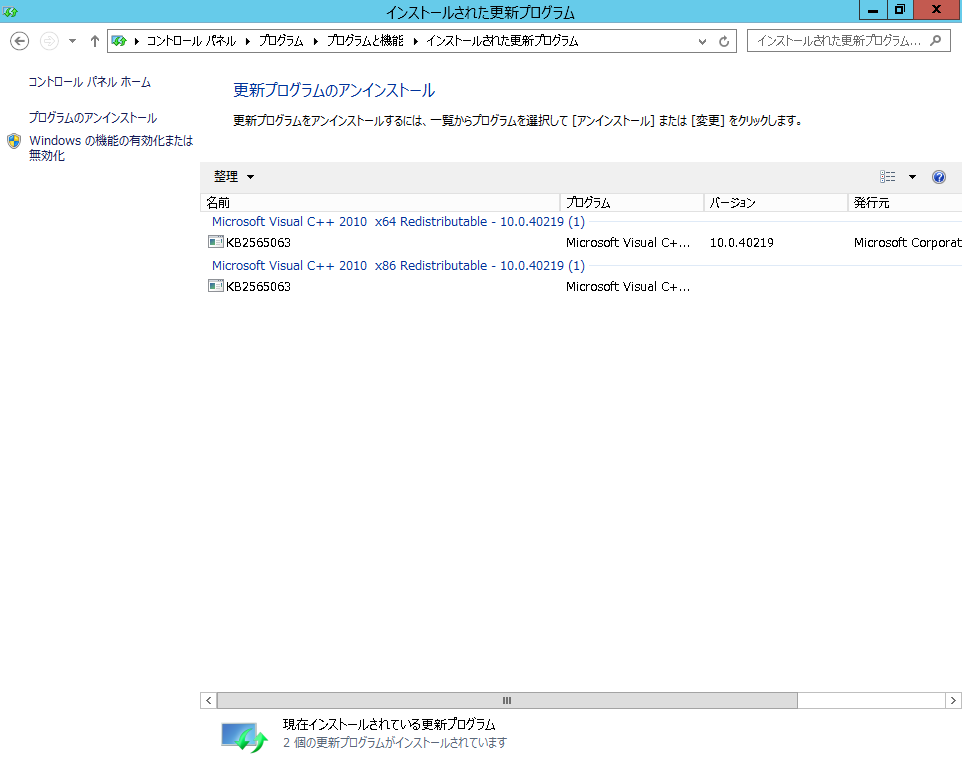The width and height of the screenshot is (962, 768).
Task: Sort by the 名前 column header
Action: pyautogui.click(x=380, y=202)
